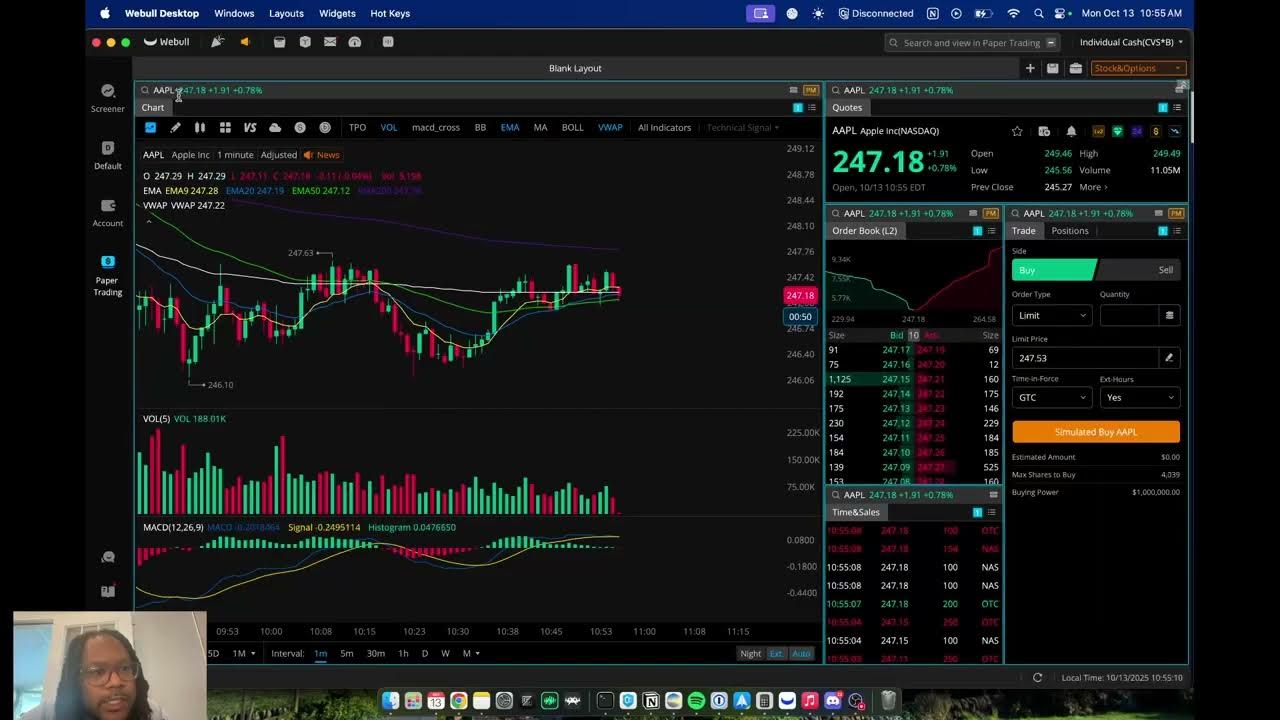Viewport: 1280px width, 720px height.
Task: Toggle VWAP indicator on the chart
Action: (611, 127)
